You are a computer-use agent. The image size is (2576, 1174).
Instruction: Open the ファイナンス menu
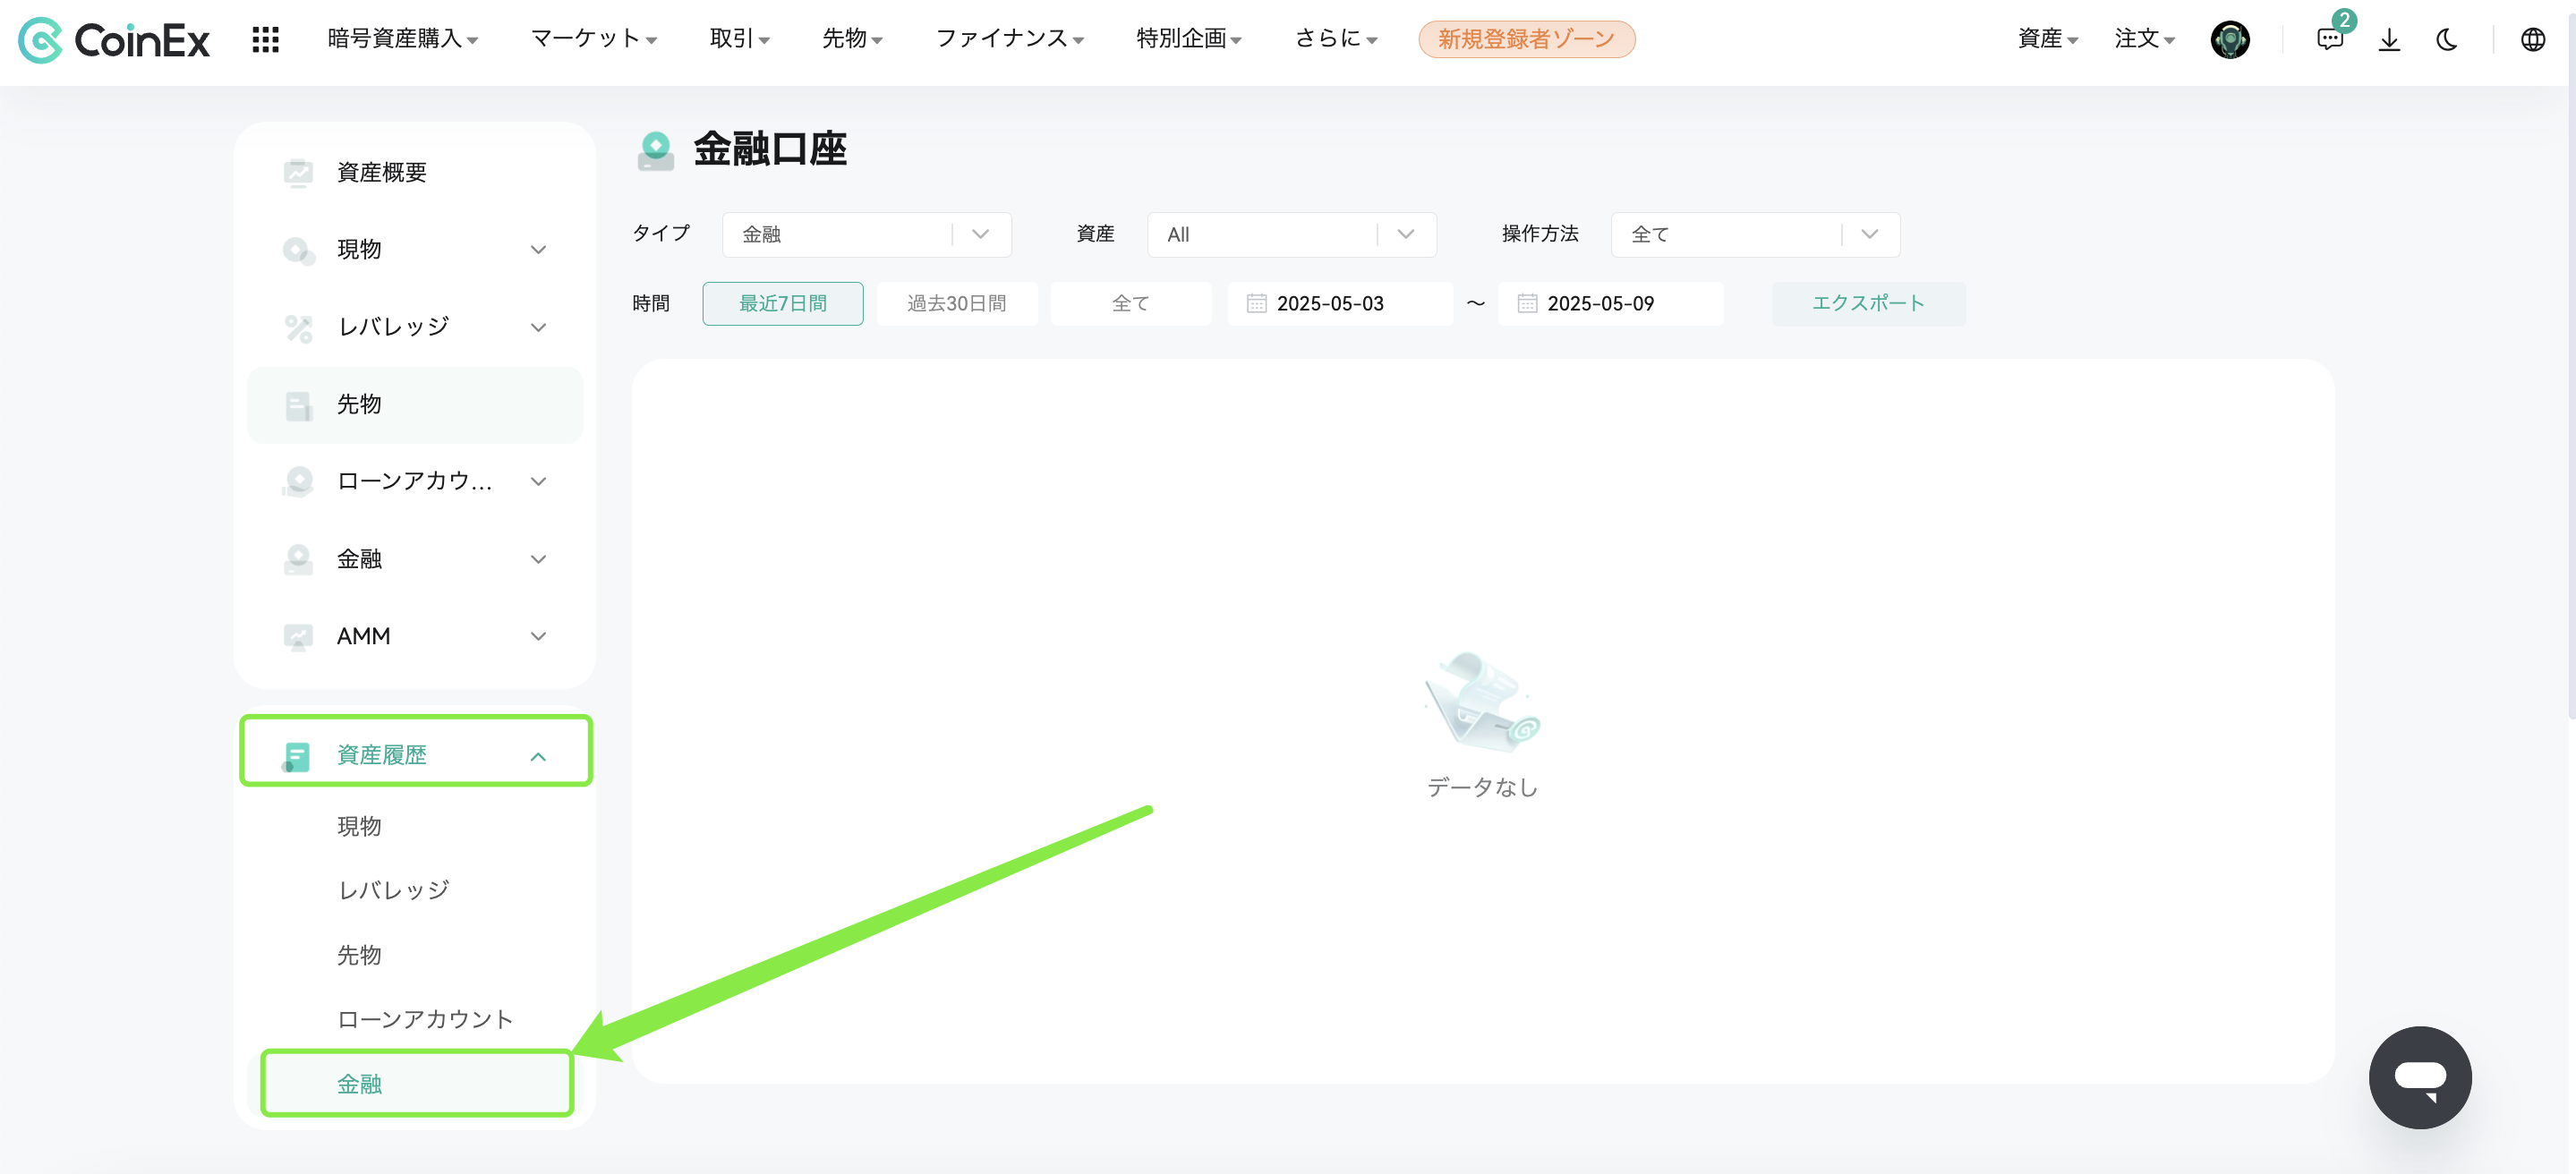pos(1009,39)
